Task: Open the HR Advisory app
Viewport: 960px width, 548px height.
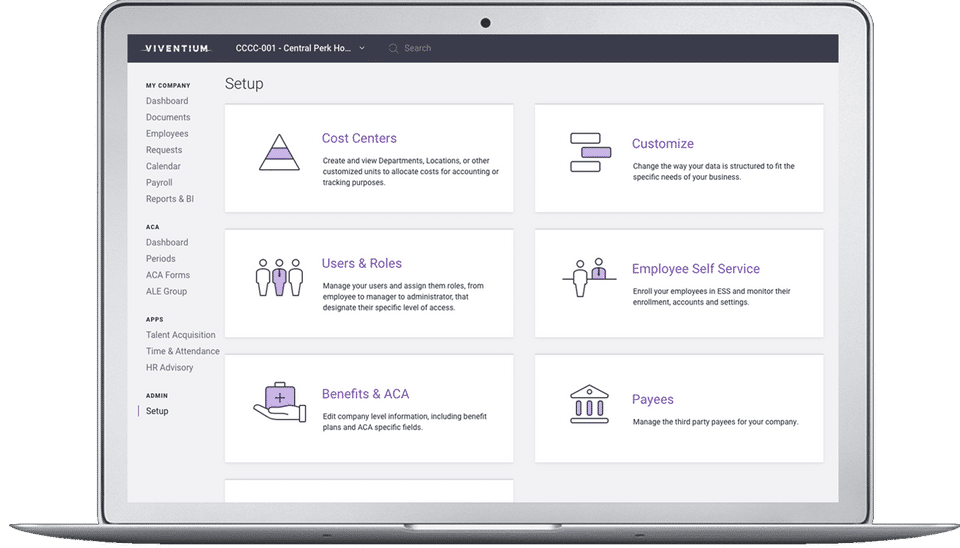Action: click(x=170, y=368)
